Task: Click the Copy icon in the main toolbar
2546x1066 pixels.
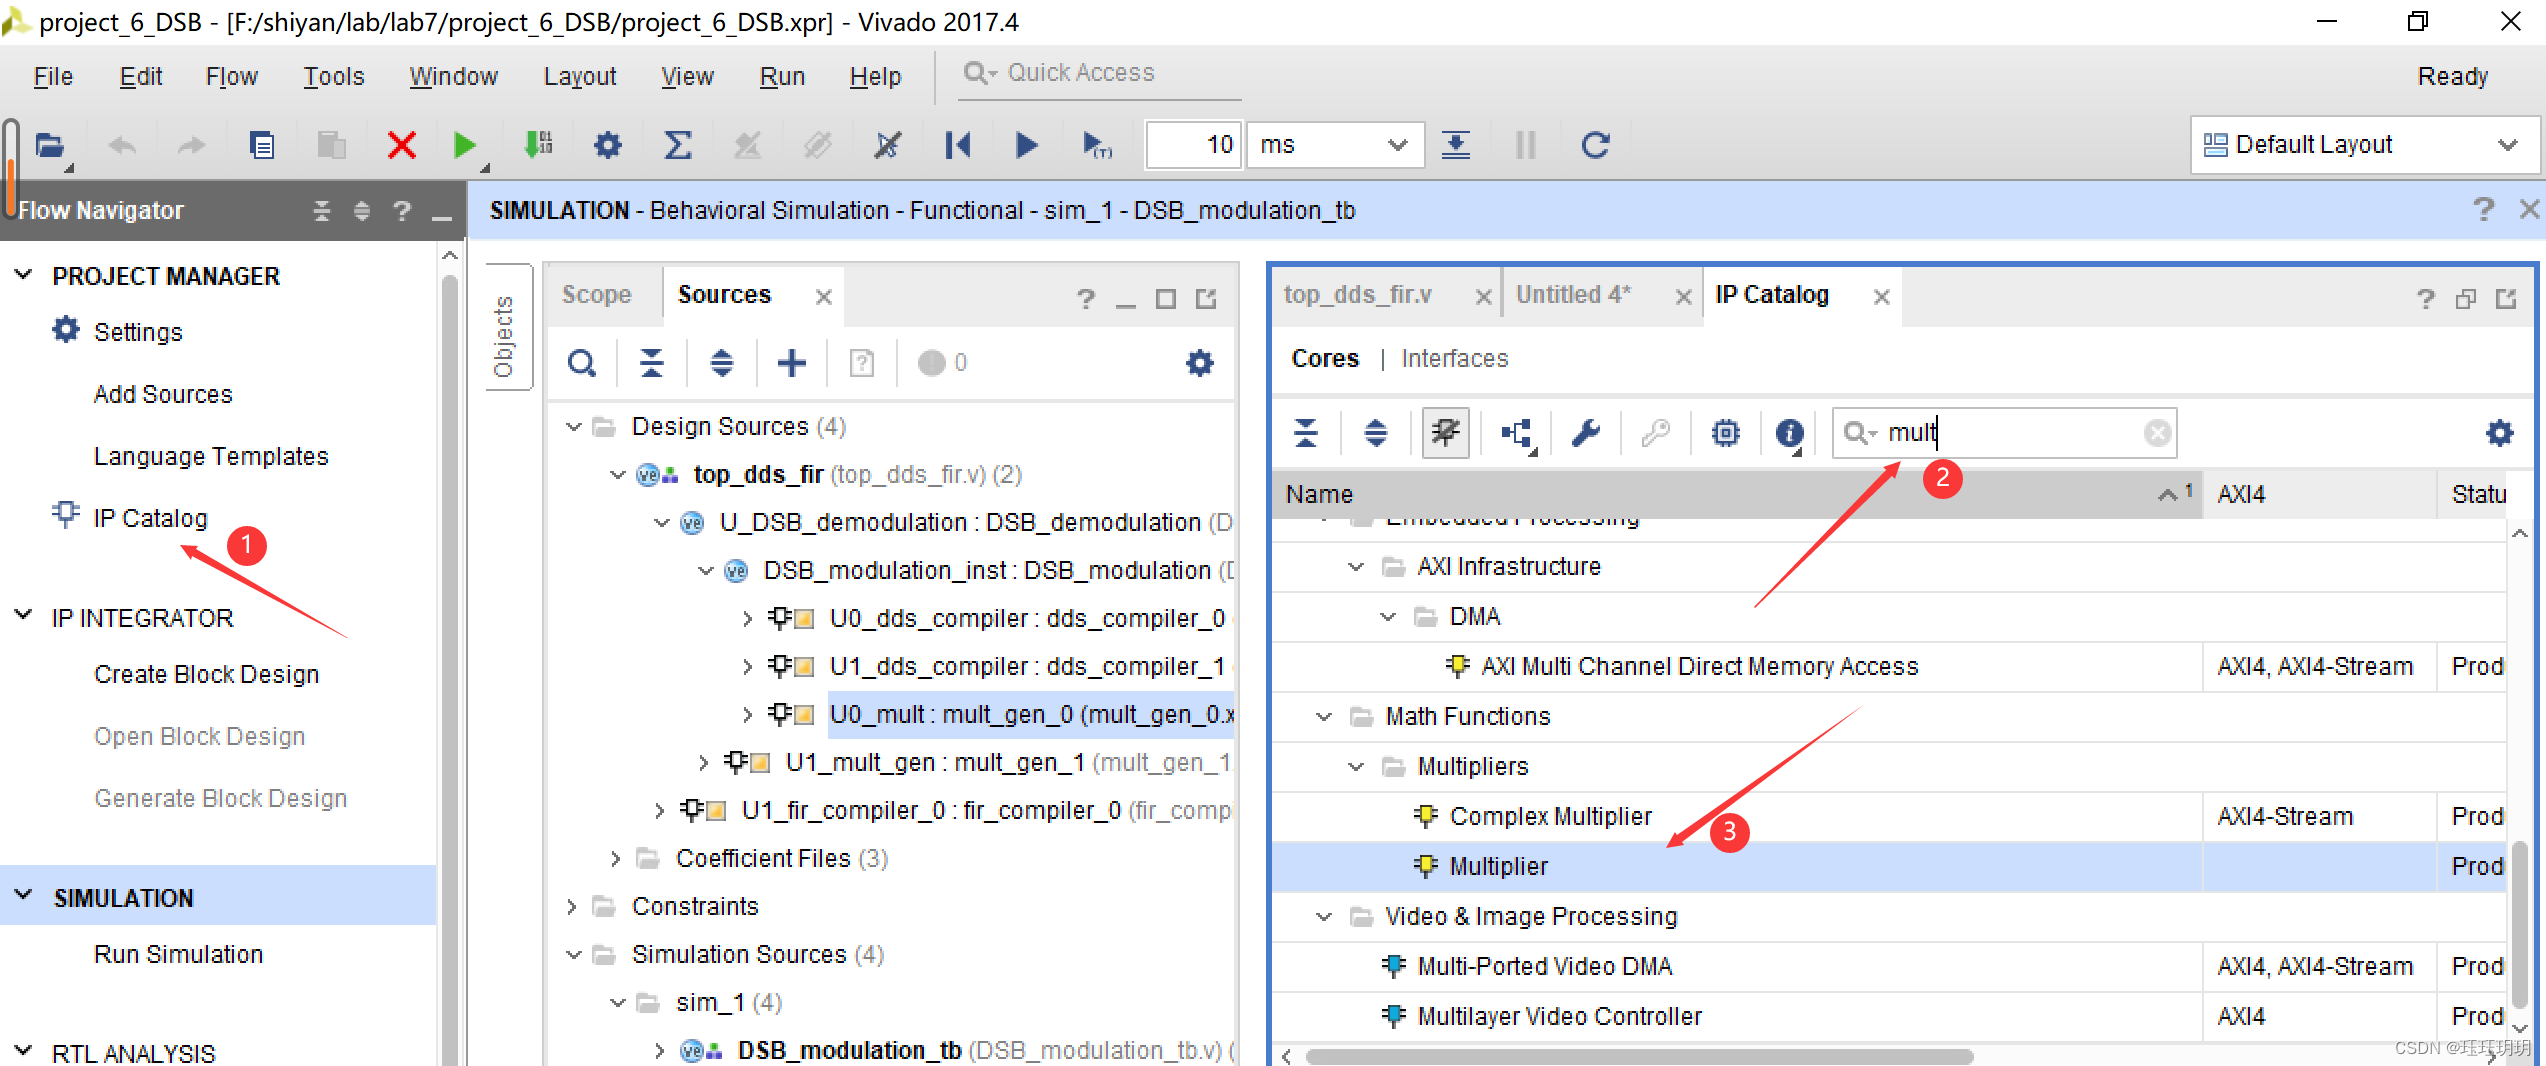Action: 262,146
